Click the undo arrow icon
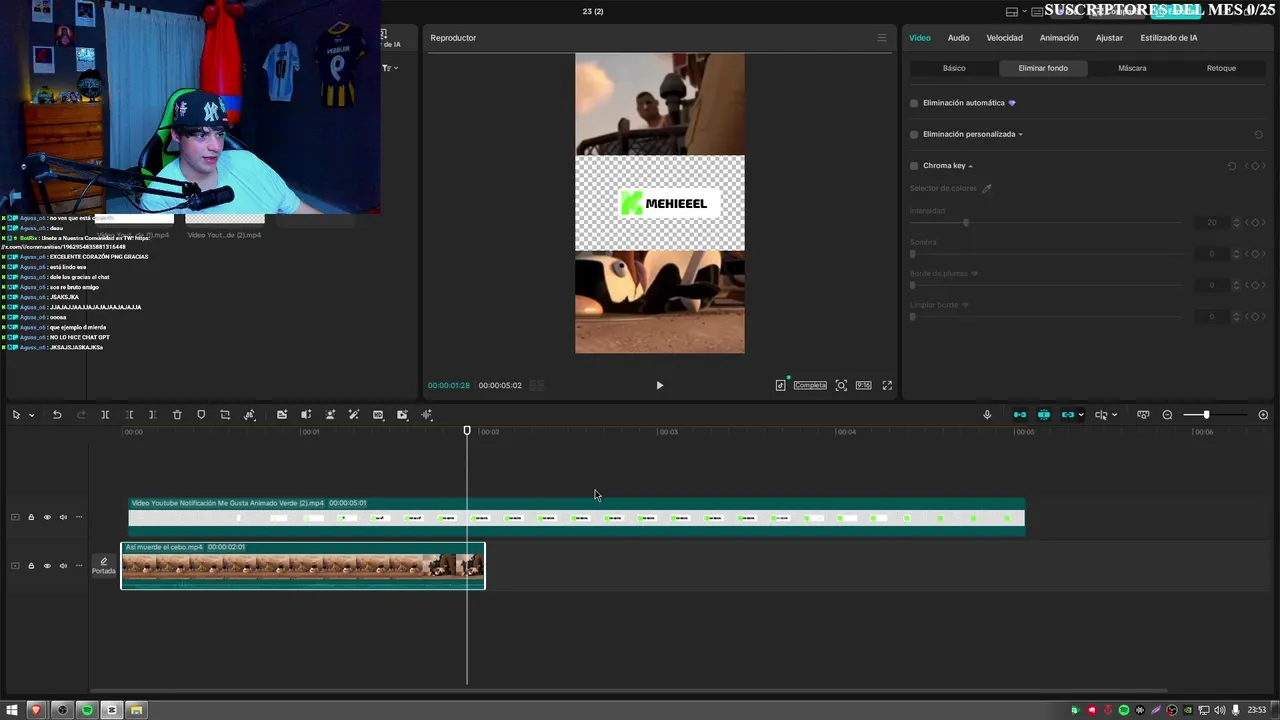 [x=57, y=415]
